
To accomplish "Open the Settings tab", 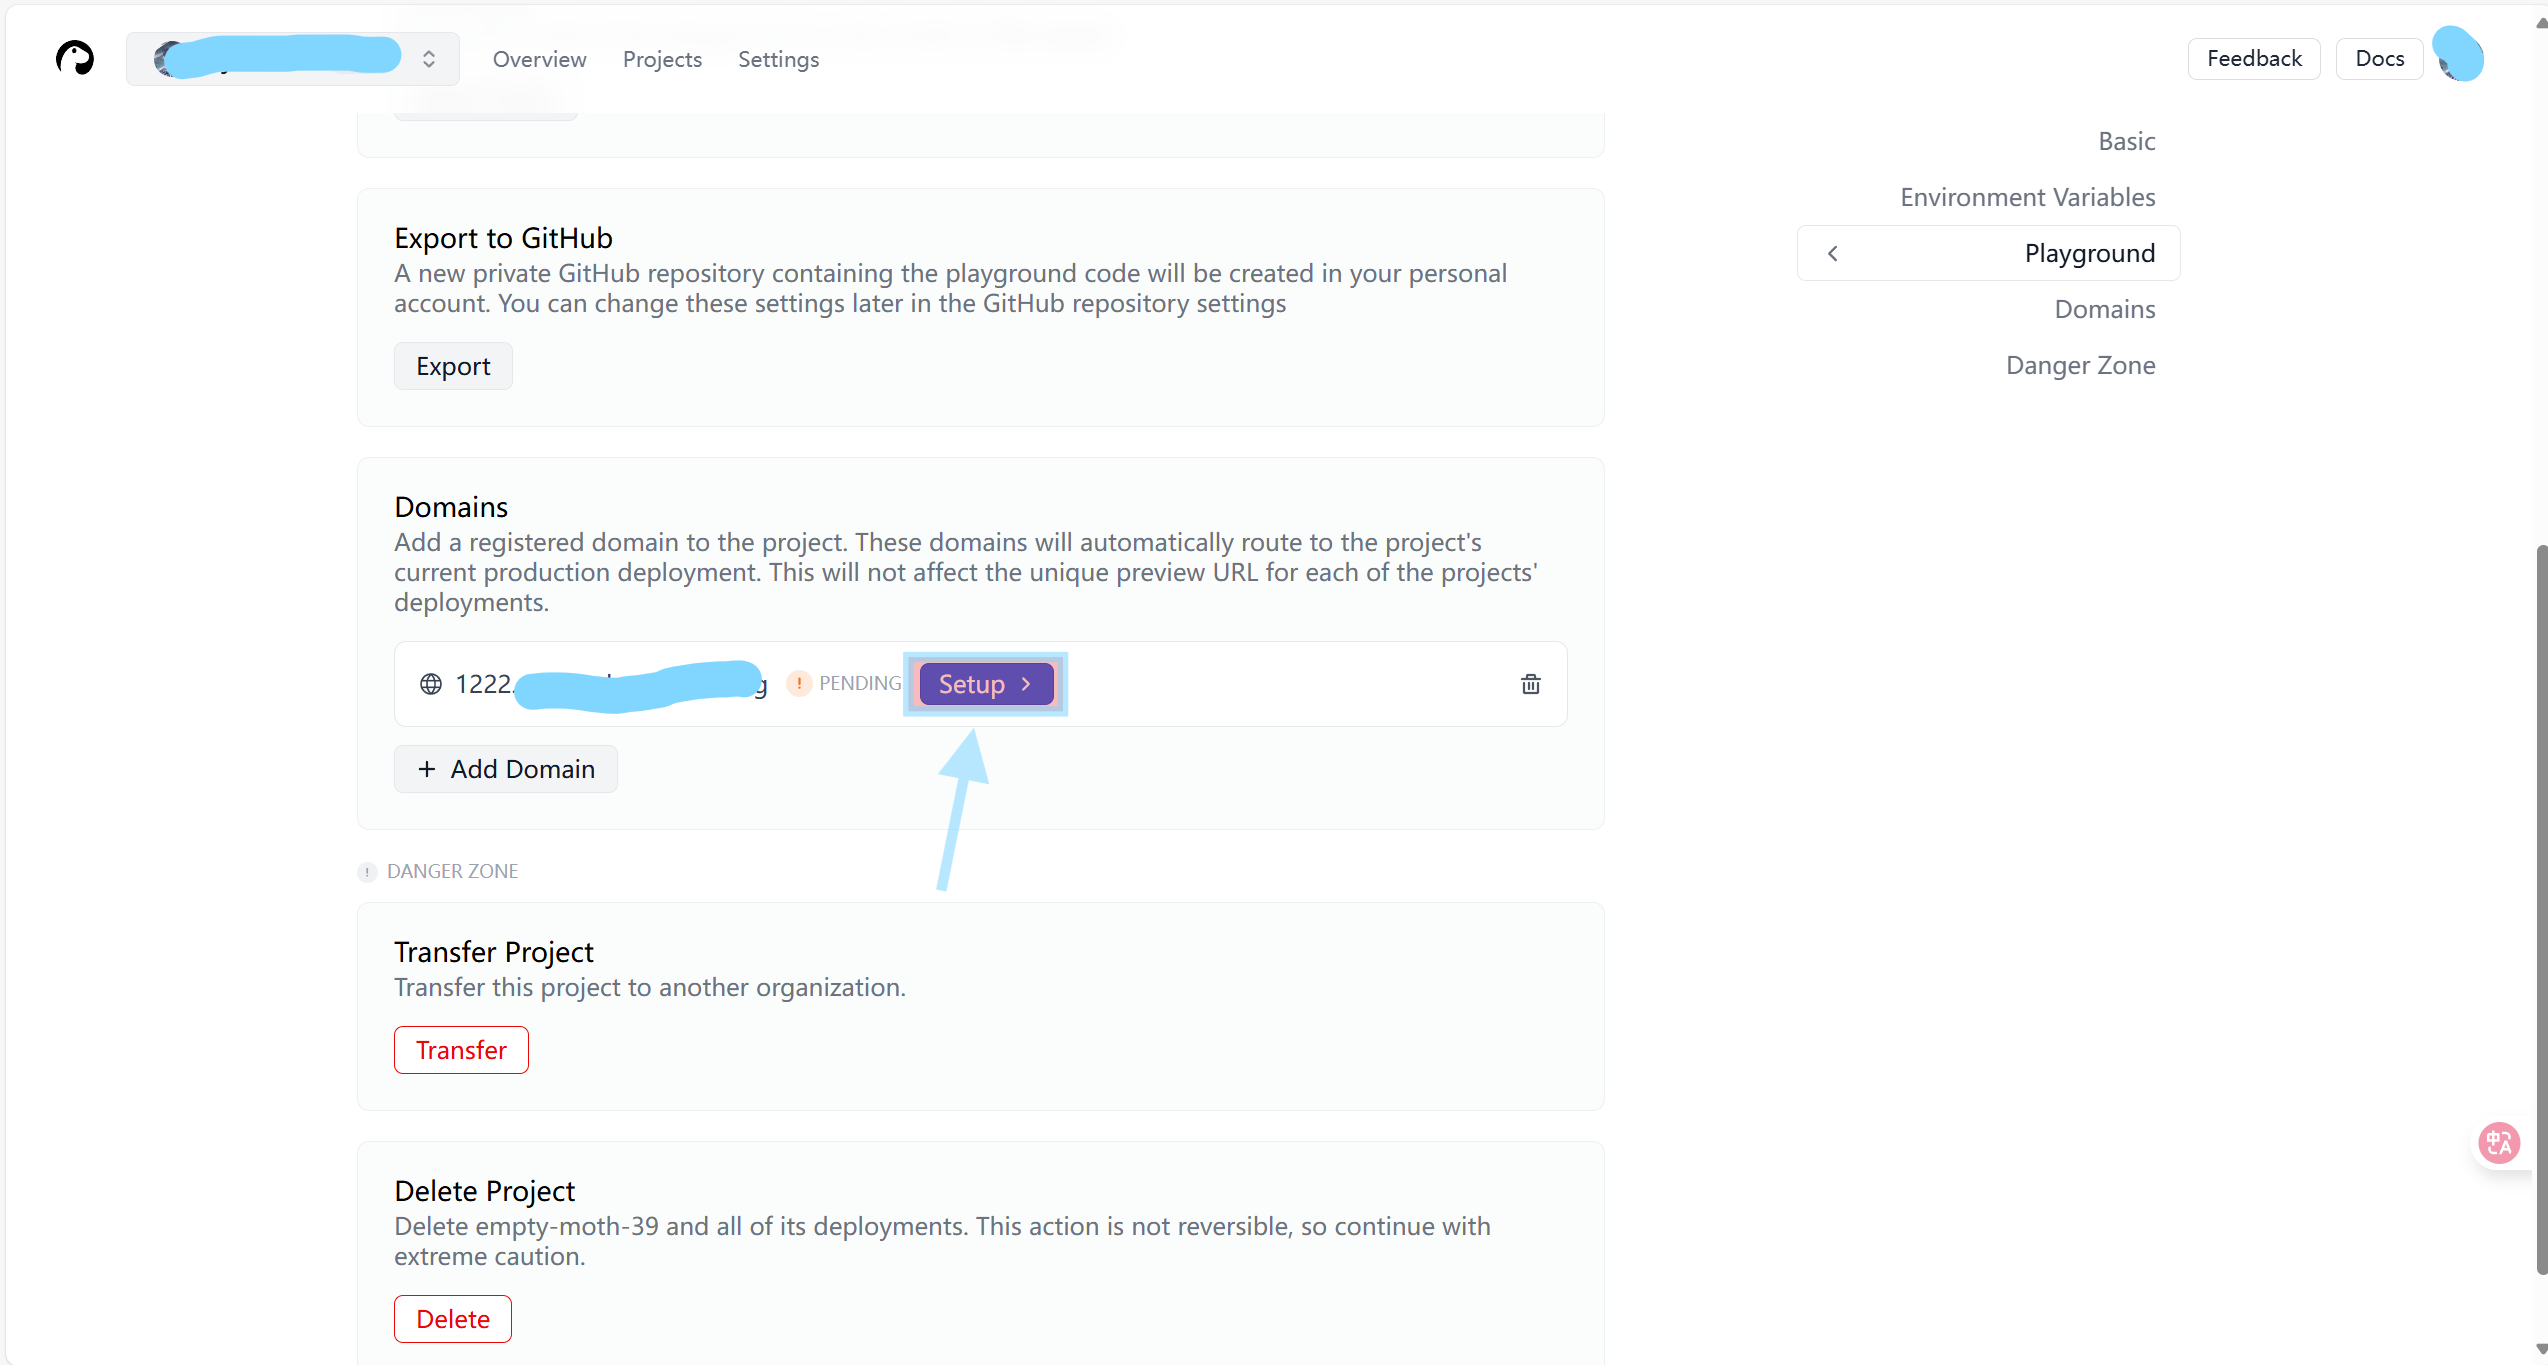I will pos(778,59).
